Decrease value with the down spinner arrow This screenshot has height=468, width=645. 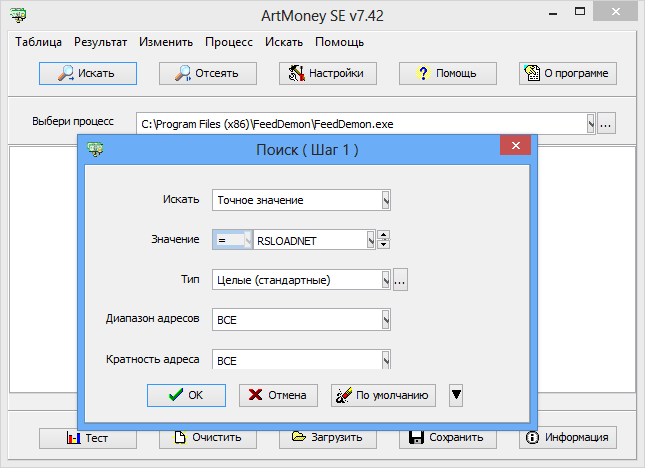pos(383,244)
